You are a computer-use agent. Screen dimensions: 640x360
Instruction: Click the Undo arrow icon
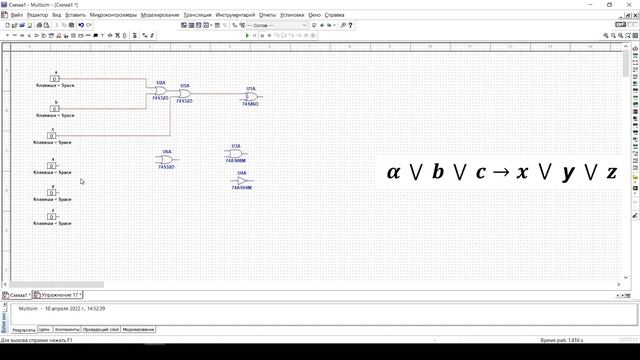coord(81,25)
